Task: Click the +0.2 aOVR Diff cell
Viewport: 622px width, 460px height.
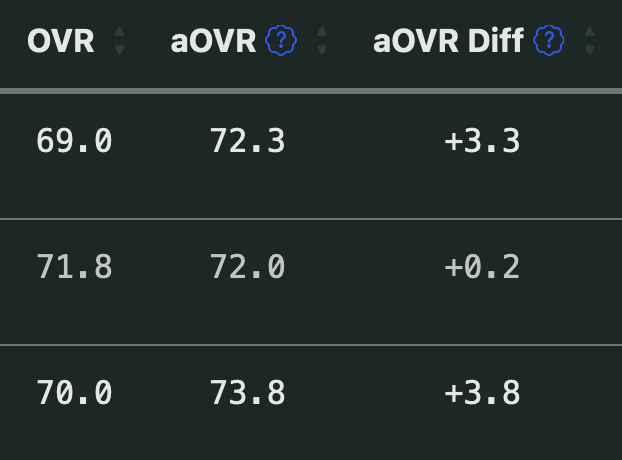Action: [482, 267]
